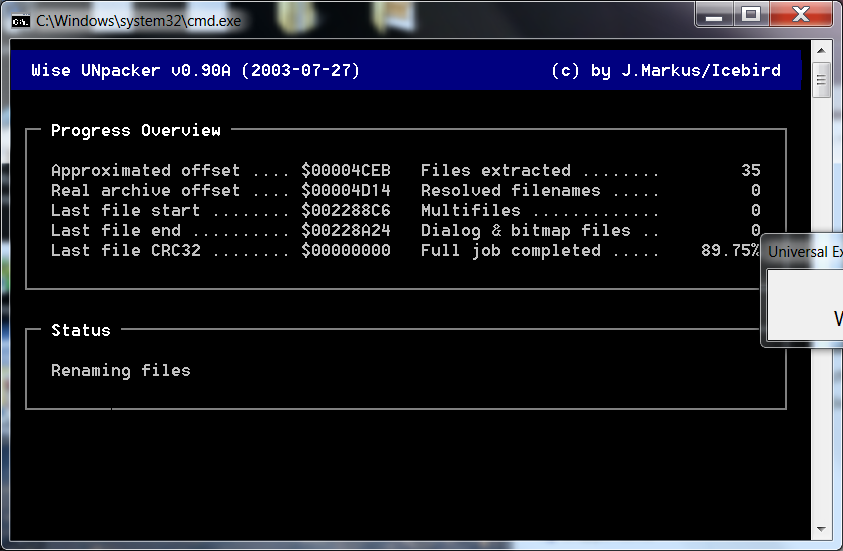Focus the Universal Extractor dialog title
The height and width of the screenshot is (551, 843).
pos(804,252)
